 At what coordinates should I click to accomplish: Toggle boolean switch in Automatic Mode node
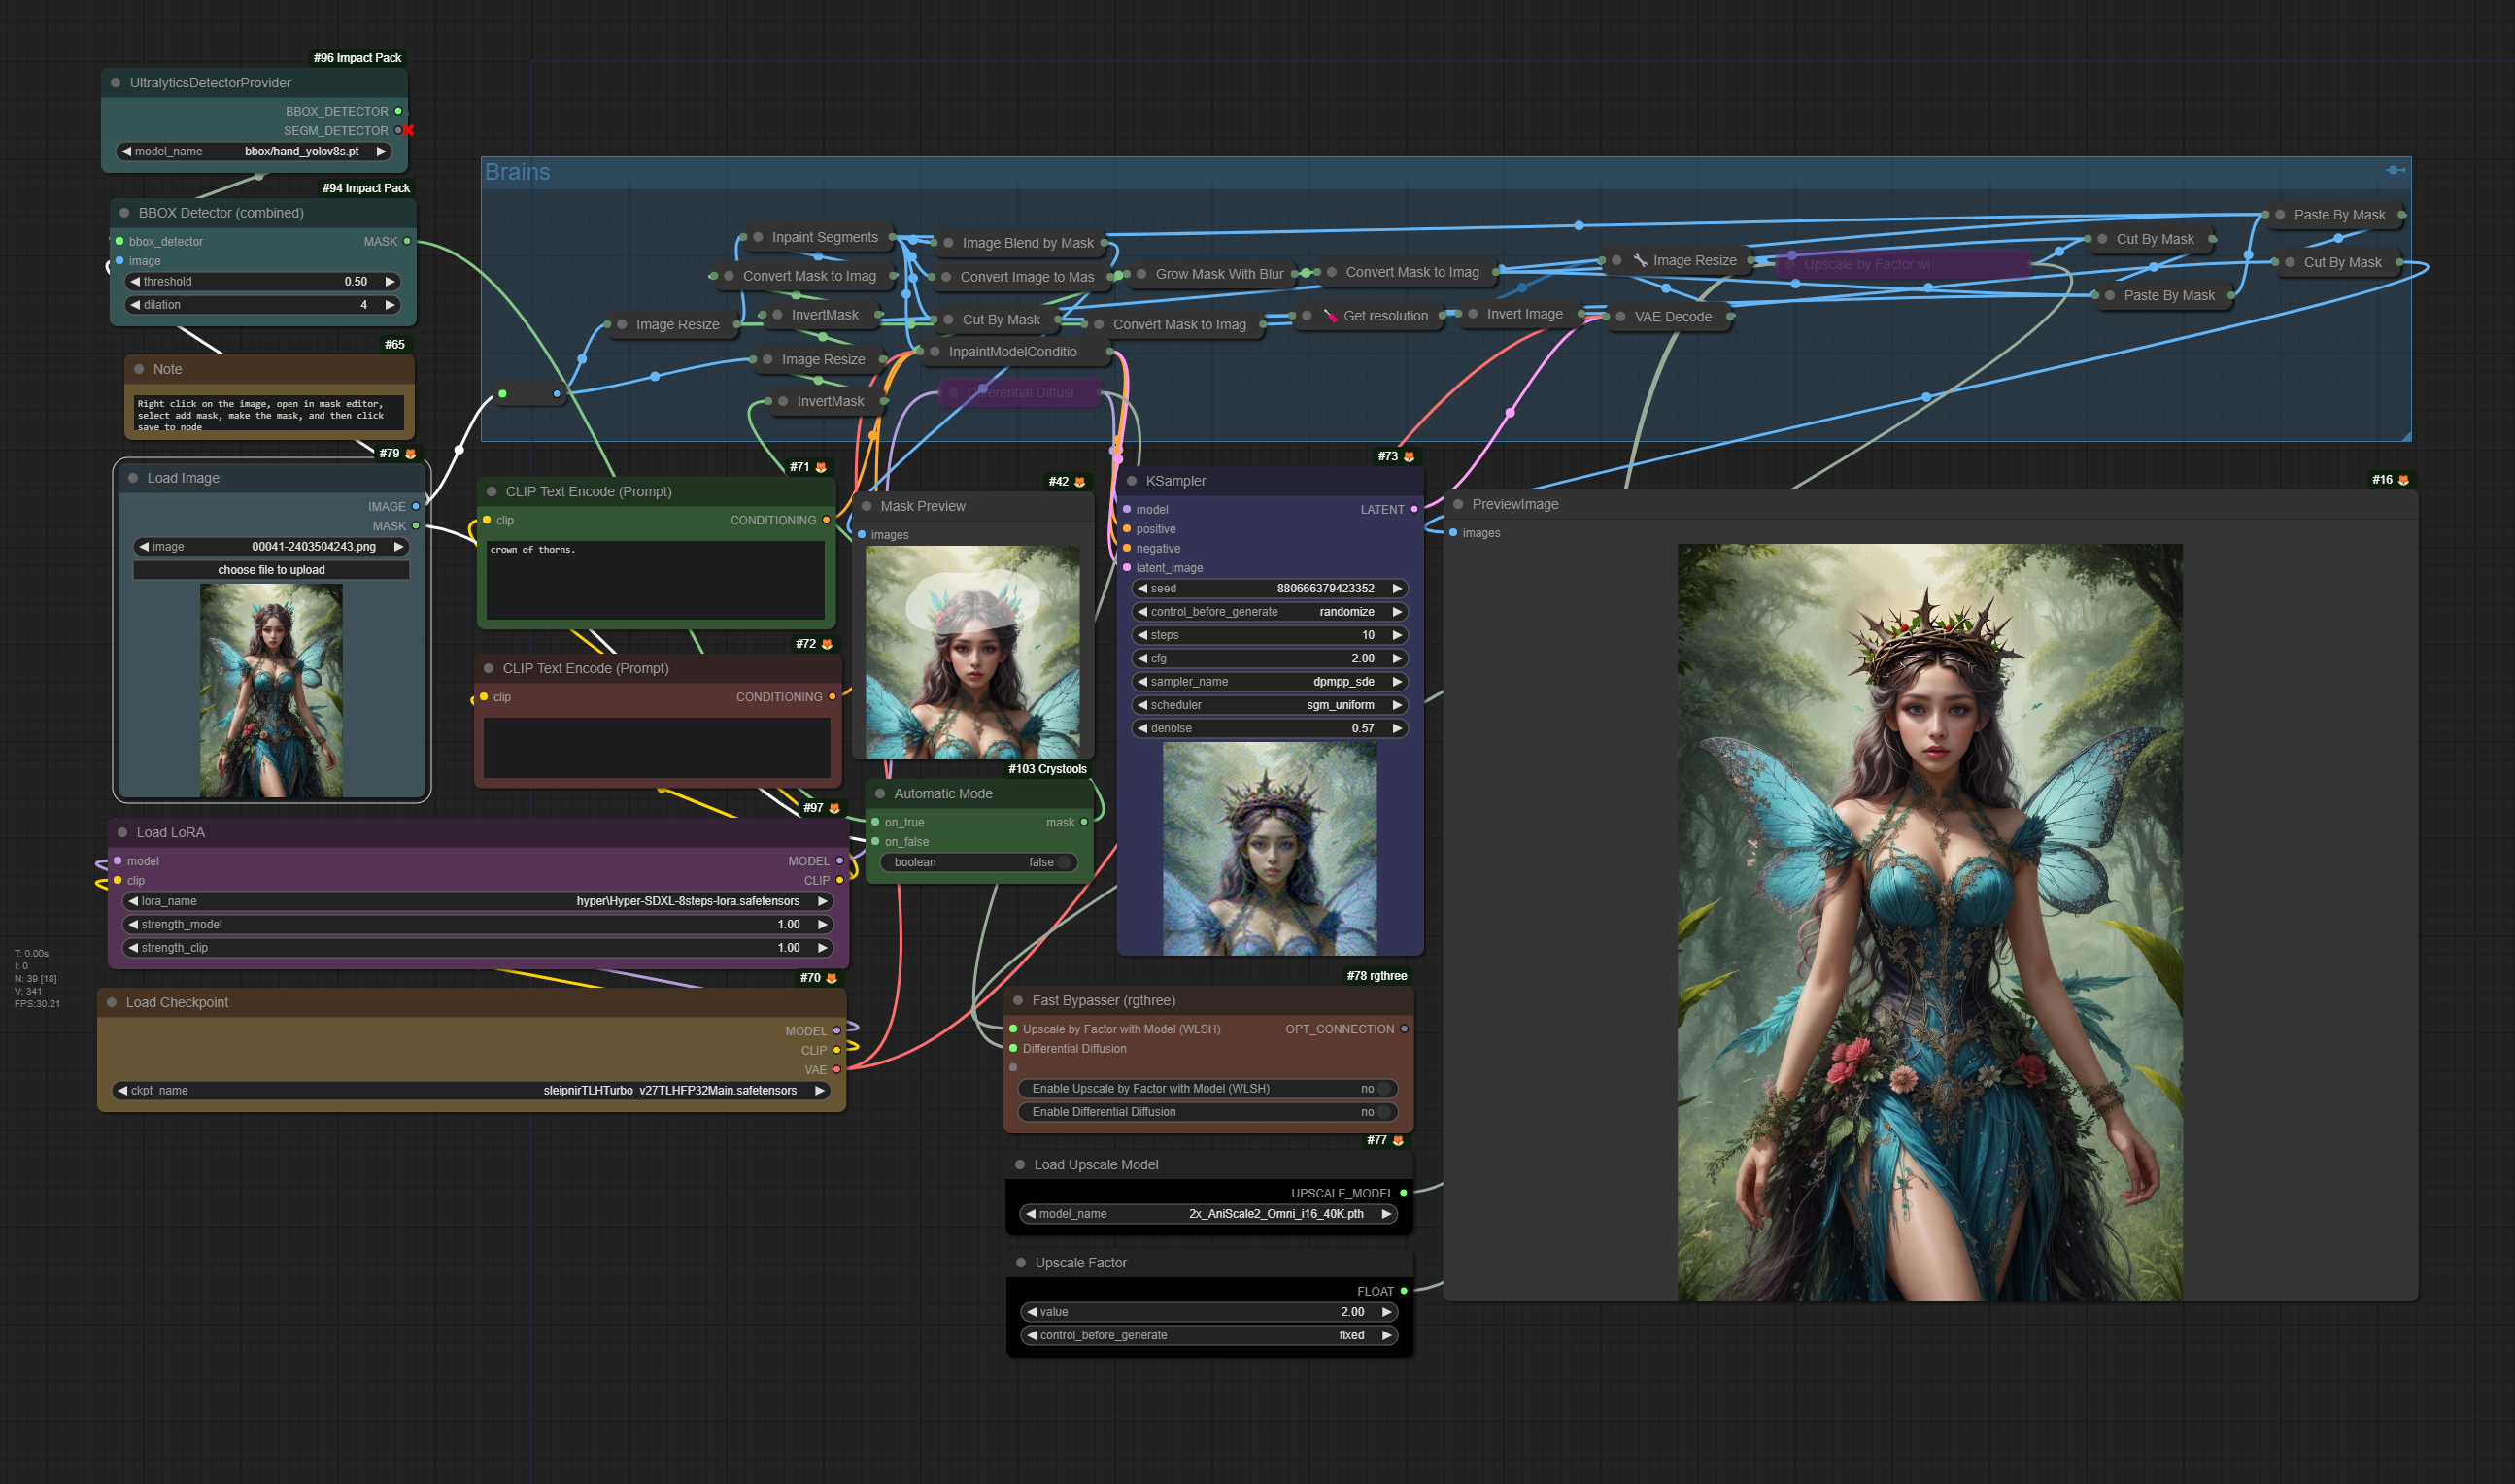pyautogui.click(x=1063, y=862)
